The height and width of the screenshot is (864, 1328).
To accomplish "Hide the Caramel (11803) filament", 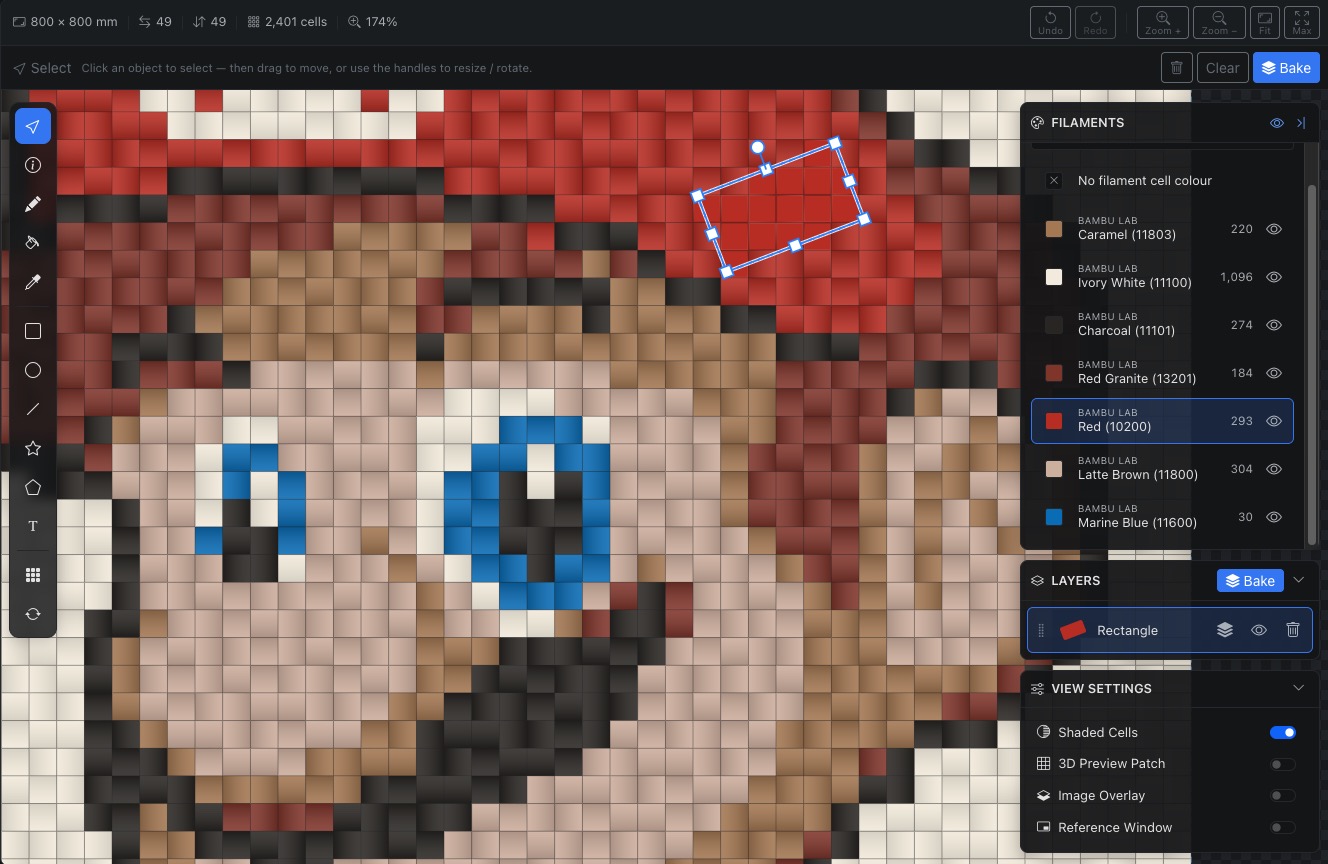I will pyautogui.click(x=1274, y=229).
